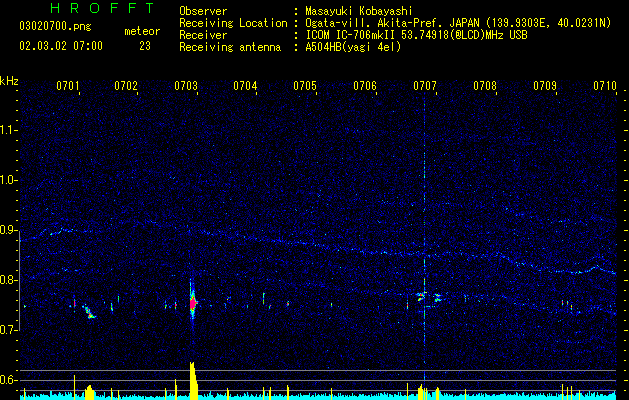This screenshot has height=400, width=629.
Task: Click the diagonal meteor echo after 0701
Action: point(89,312)
